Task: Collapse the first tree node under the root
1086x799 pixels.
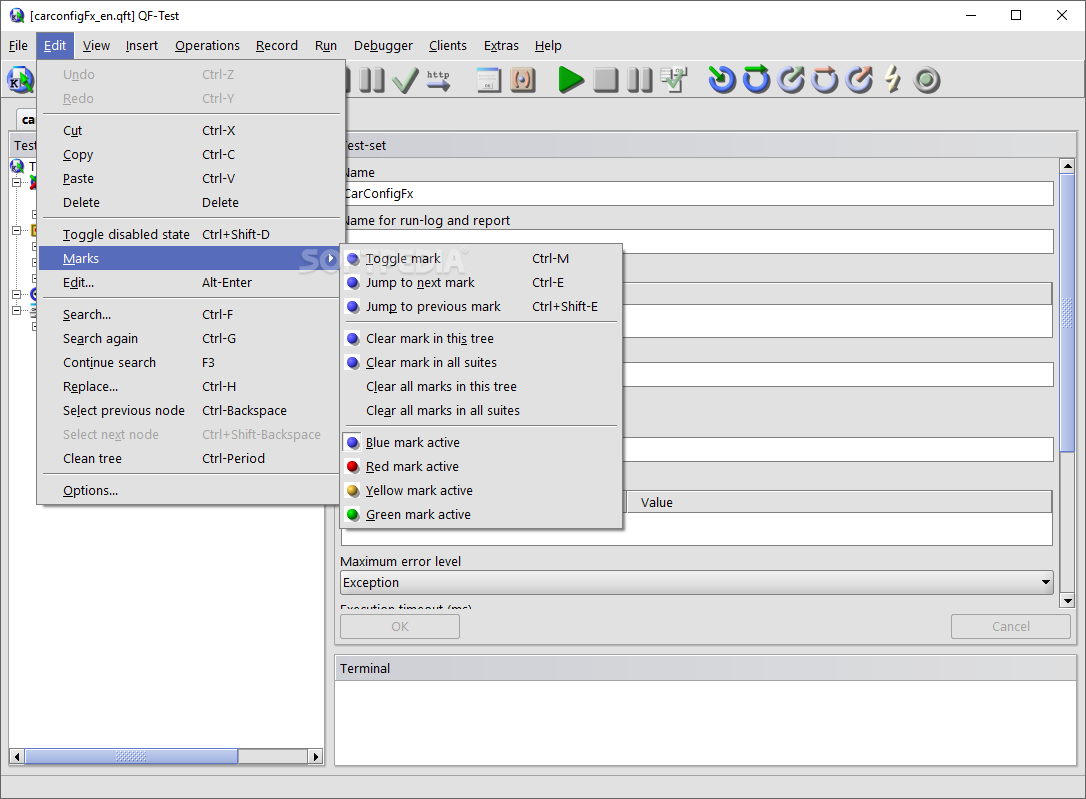Action: coord(16,183)
